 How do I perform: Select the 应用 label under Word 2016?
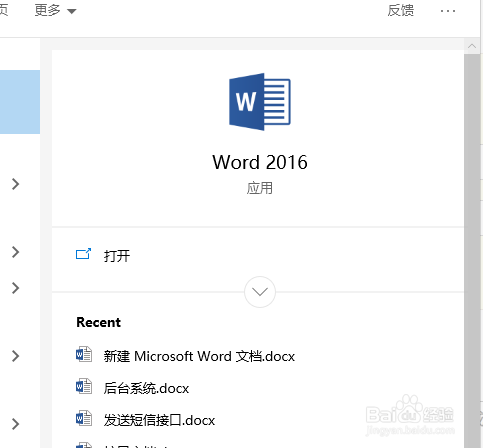pyautogui.click(x=260, y=188)
